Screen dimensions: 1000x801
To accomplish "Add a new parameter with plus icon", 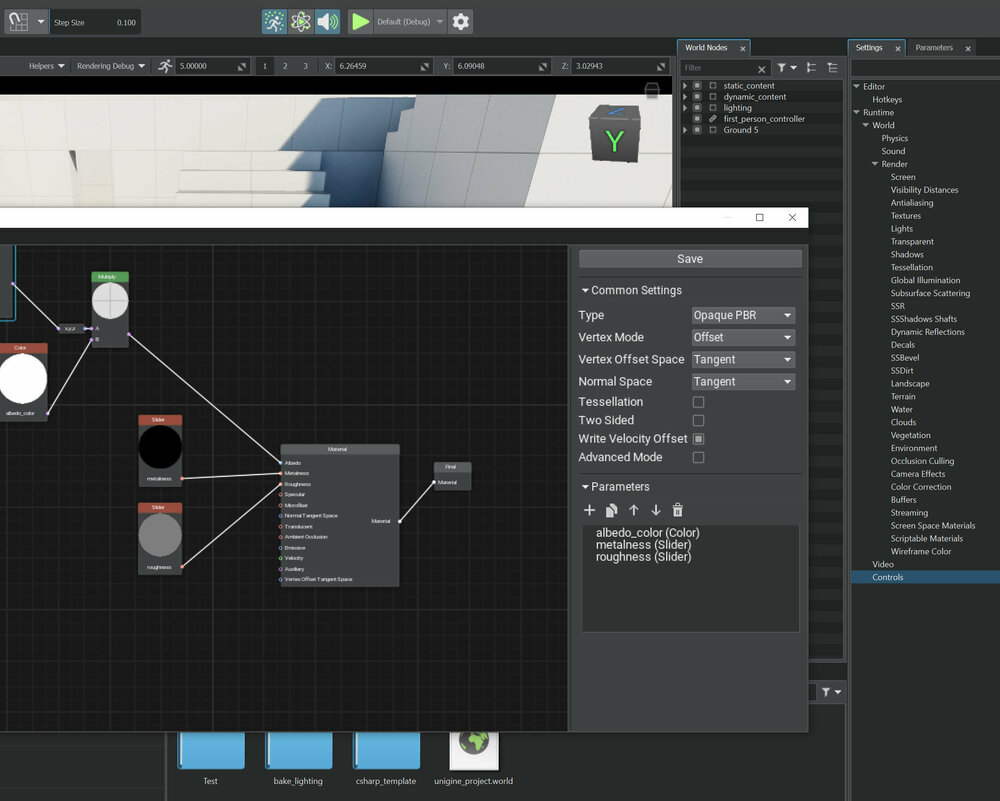I will point(589,510).
